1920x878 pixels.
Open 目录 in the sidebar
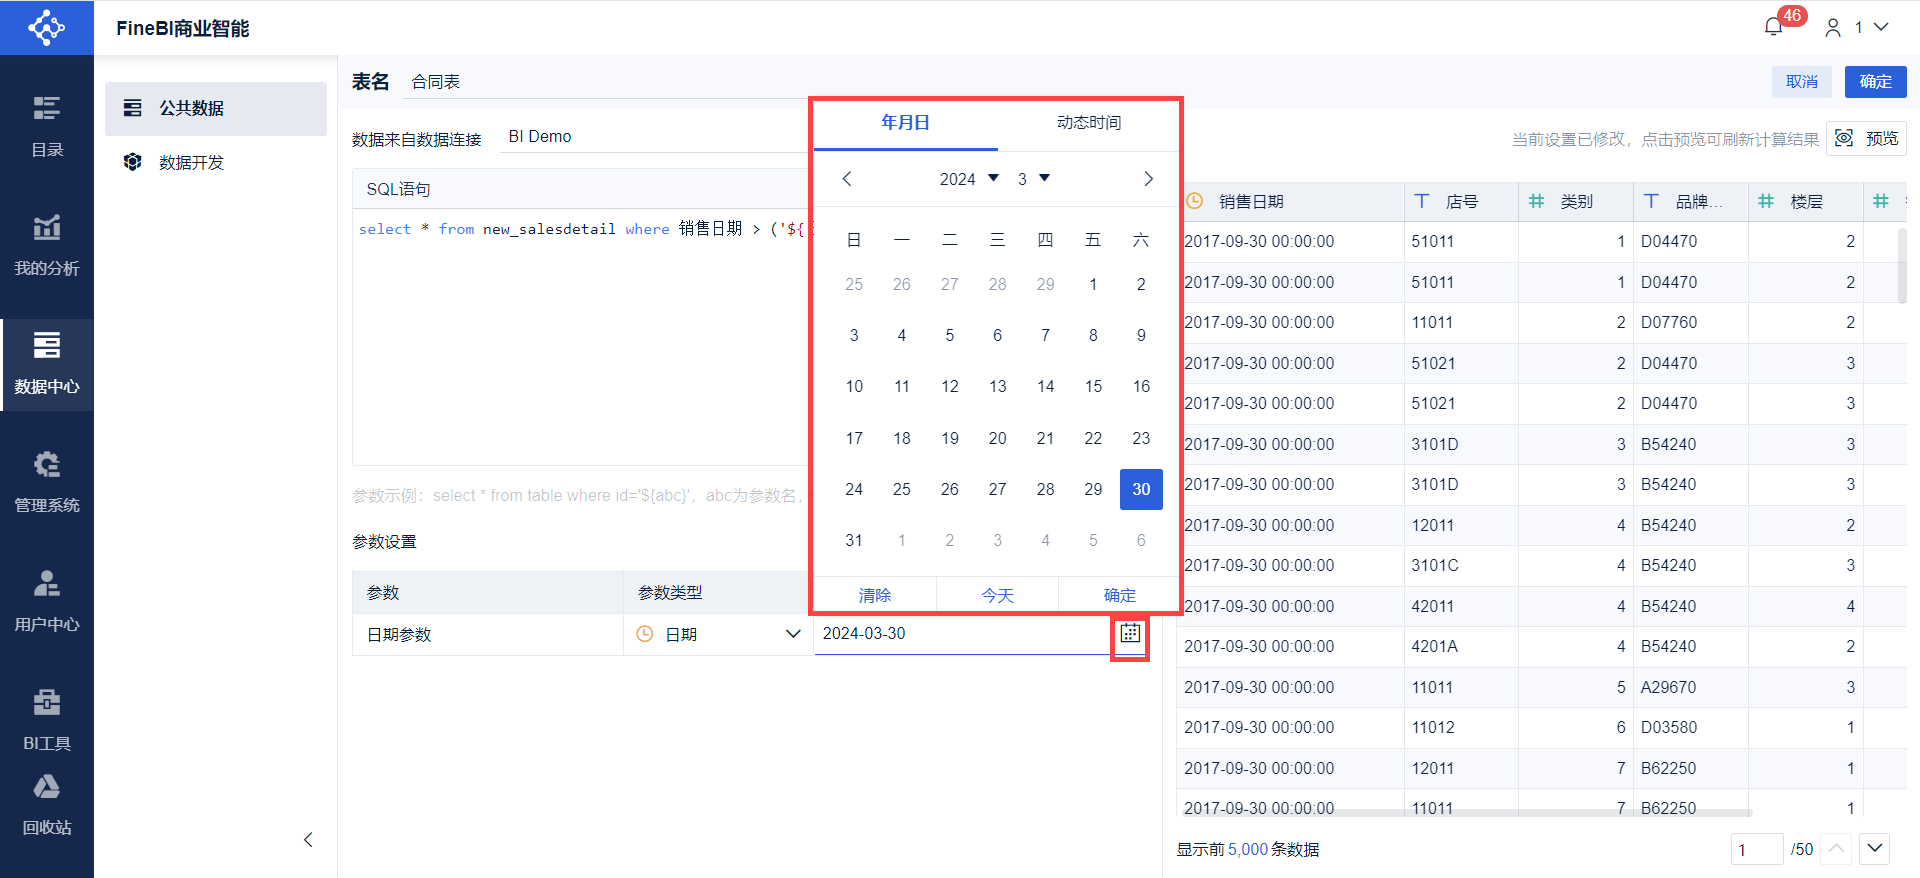(47, 126)
